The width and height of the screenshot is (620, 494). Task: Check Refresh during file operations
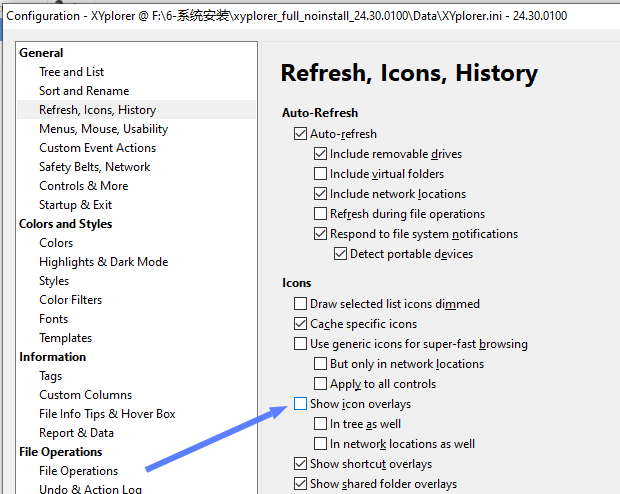point(321,214)
